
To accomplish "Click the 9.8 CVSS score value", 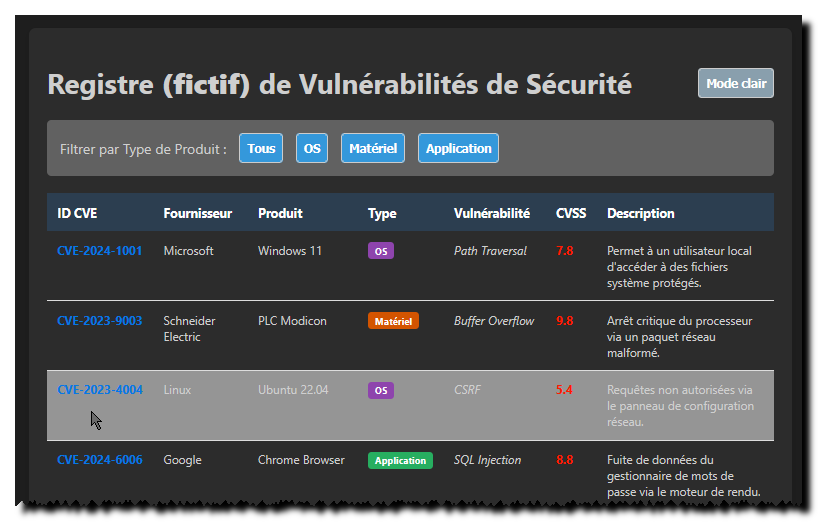I will coord(565,321).
